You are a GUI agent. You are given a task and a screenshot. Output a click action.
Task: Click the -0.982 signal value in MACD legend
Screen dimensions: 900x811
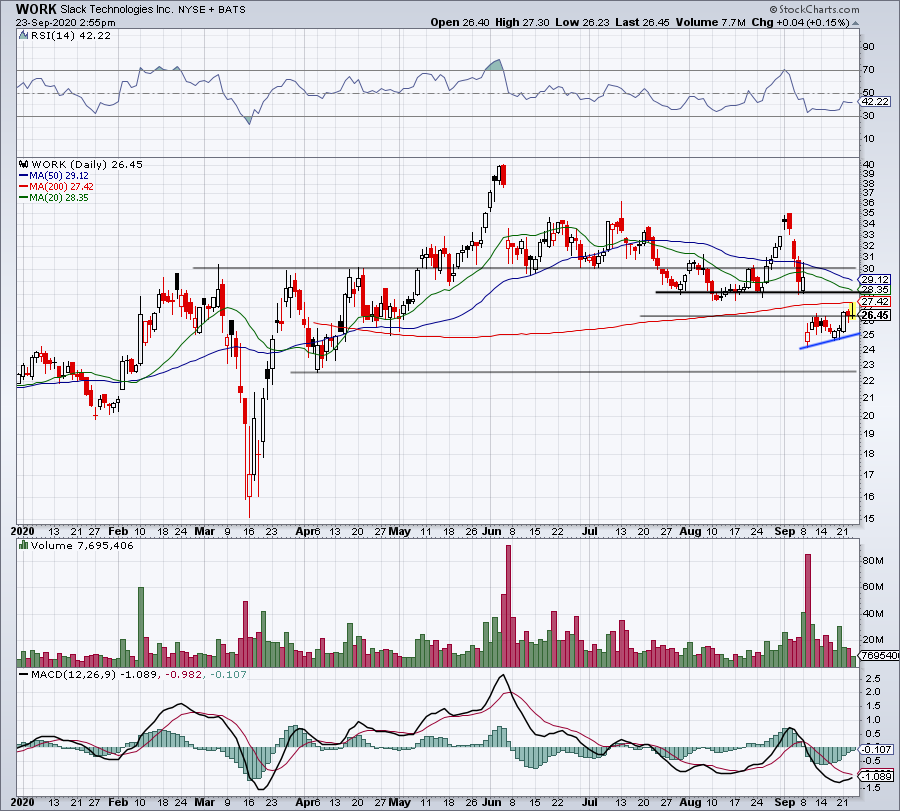point(183,674)
